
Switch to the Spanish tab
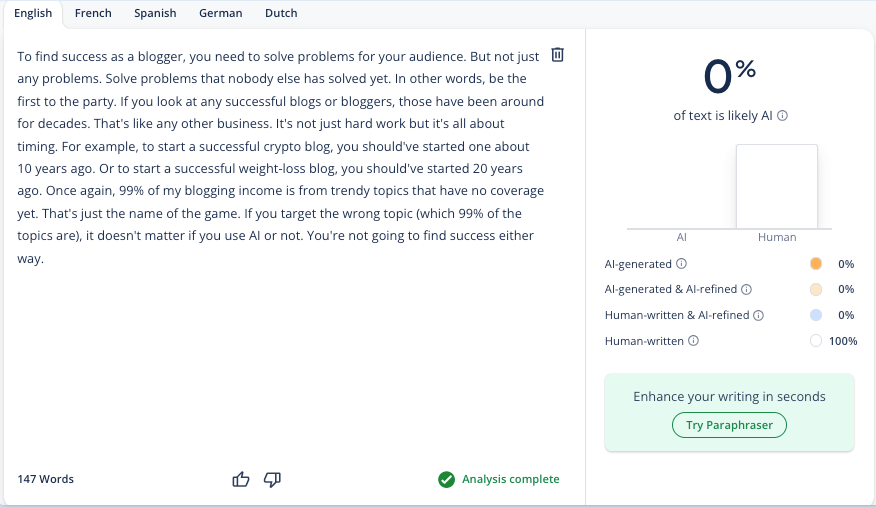(x=155, y=13)
